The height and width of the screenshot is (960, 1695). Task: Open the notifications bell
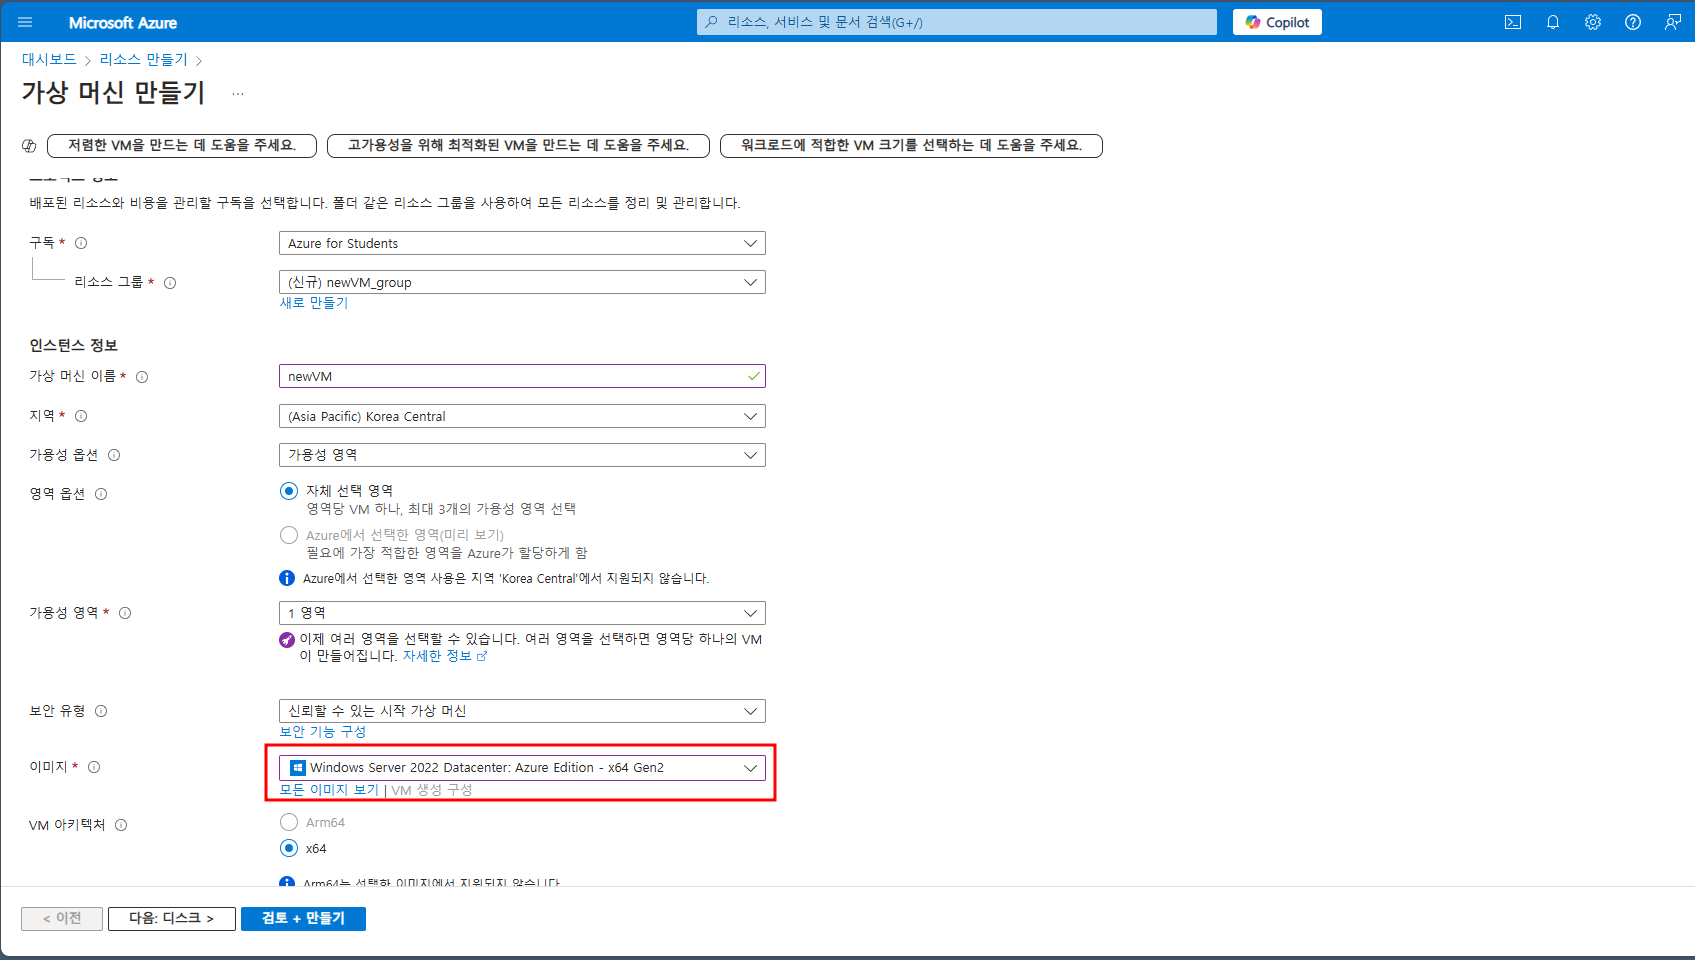tap(1553, 22)
